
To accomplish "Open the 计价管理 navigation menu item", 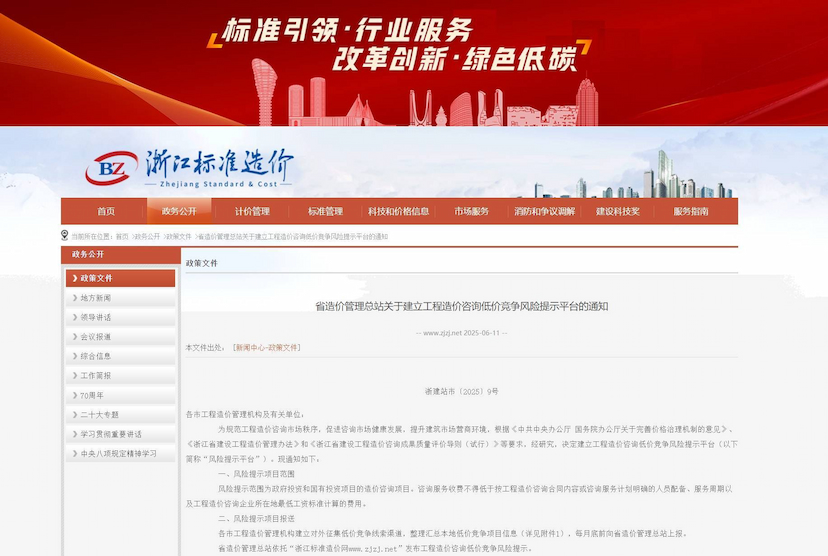I will click(x=252, y=211).
